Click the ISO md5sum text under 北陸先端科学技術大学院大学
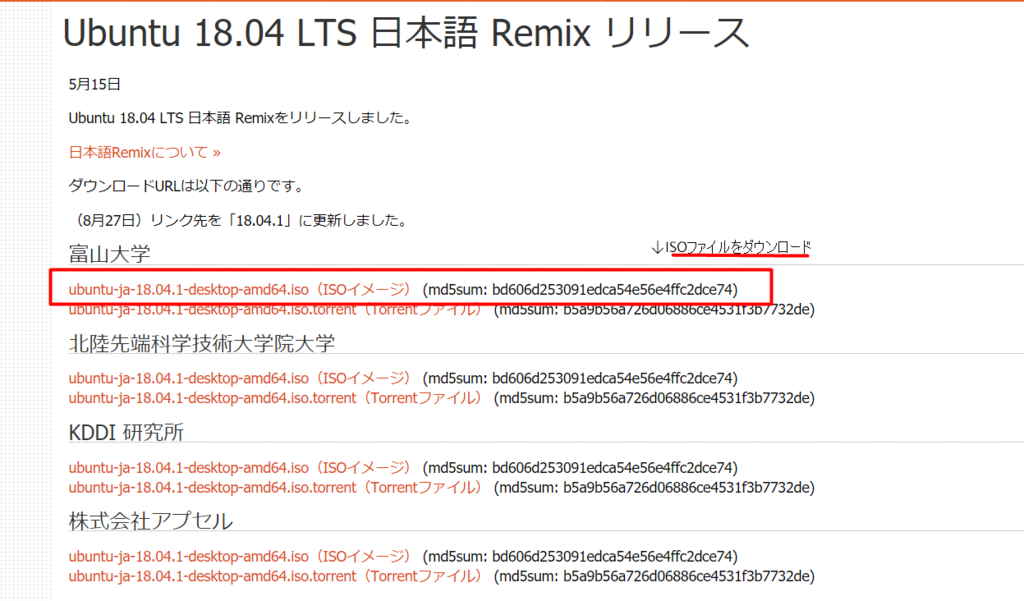The image size is (1024, 601). pos(580,378)
